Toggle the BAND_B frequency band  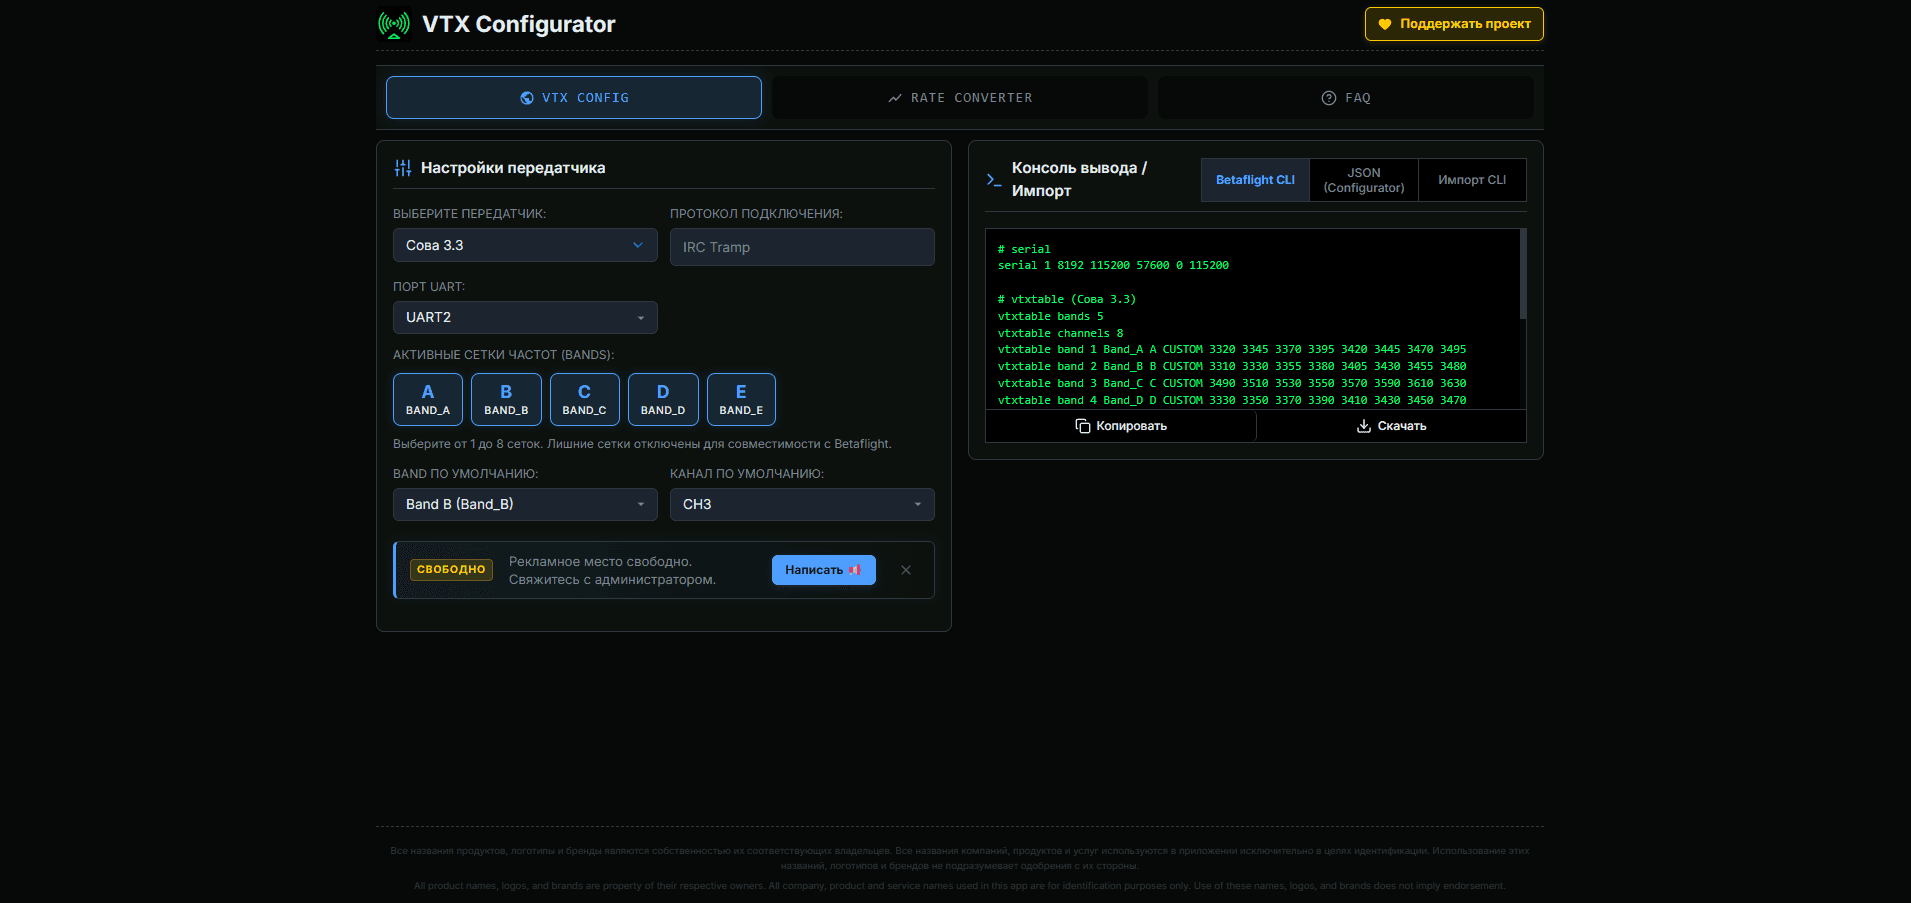point(506,399)
